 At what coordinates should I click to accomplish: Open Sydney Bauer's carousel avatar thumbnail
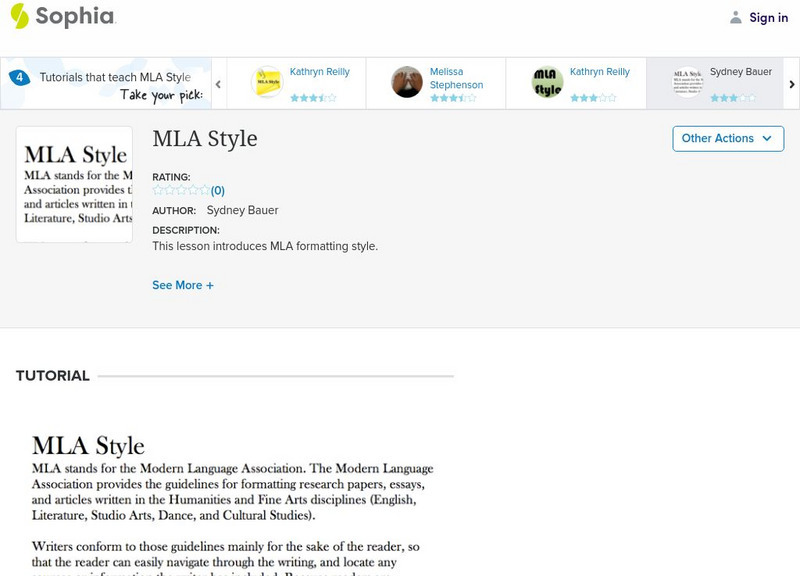687,82
